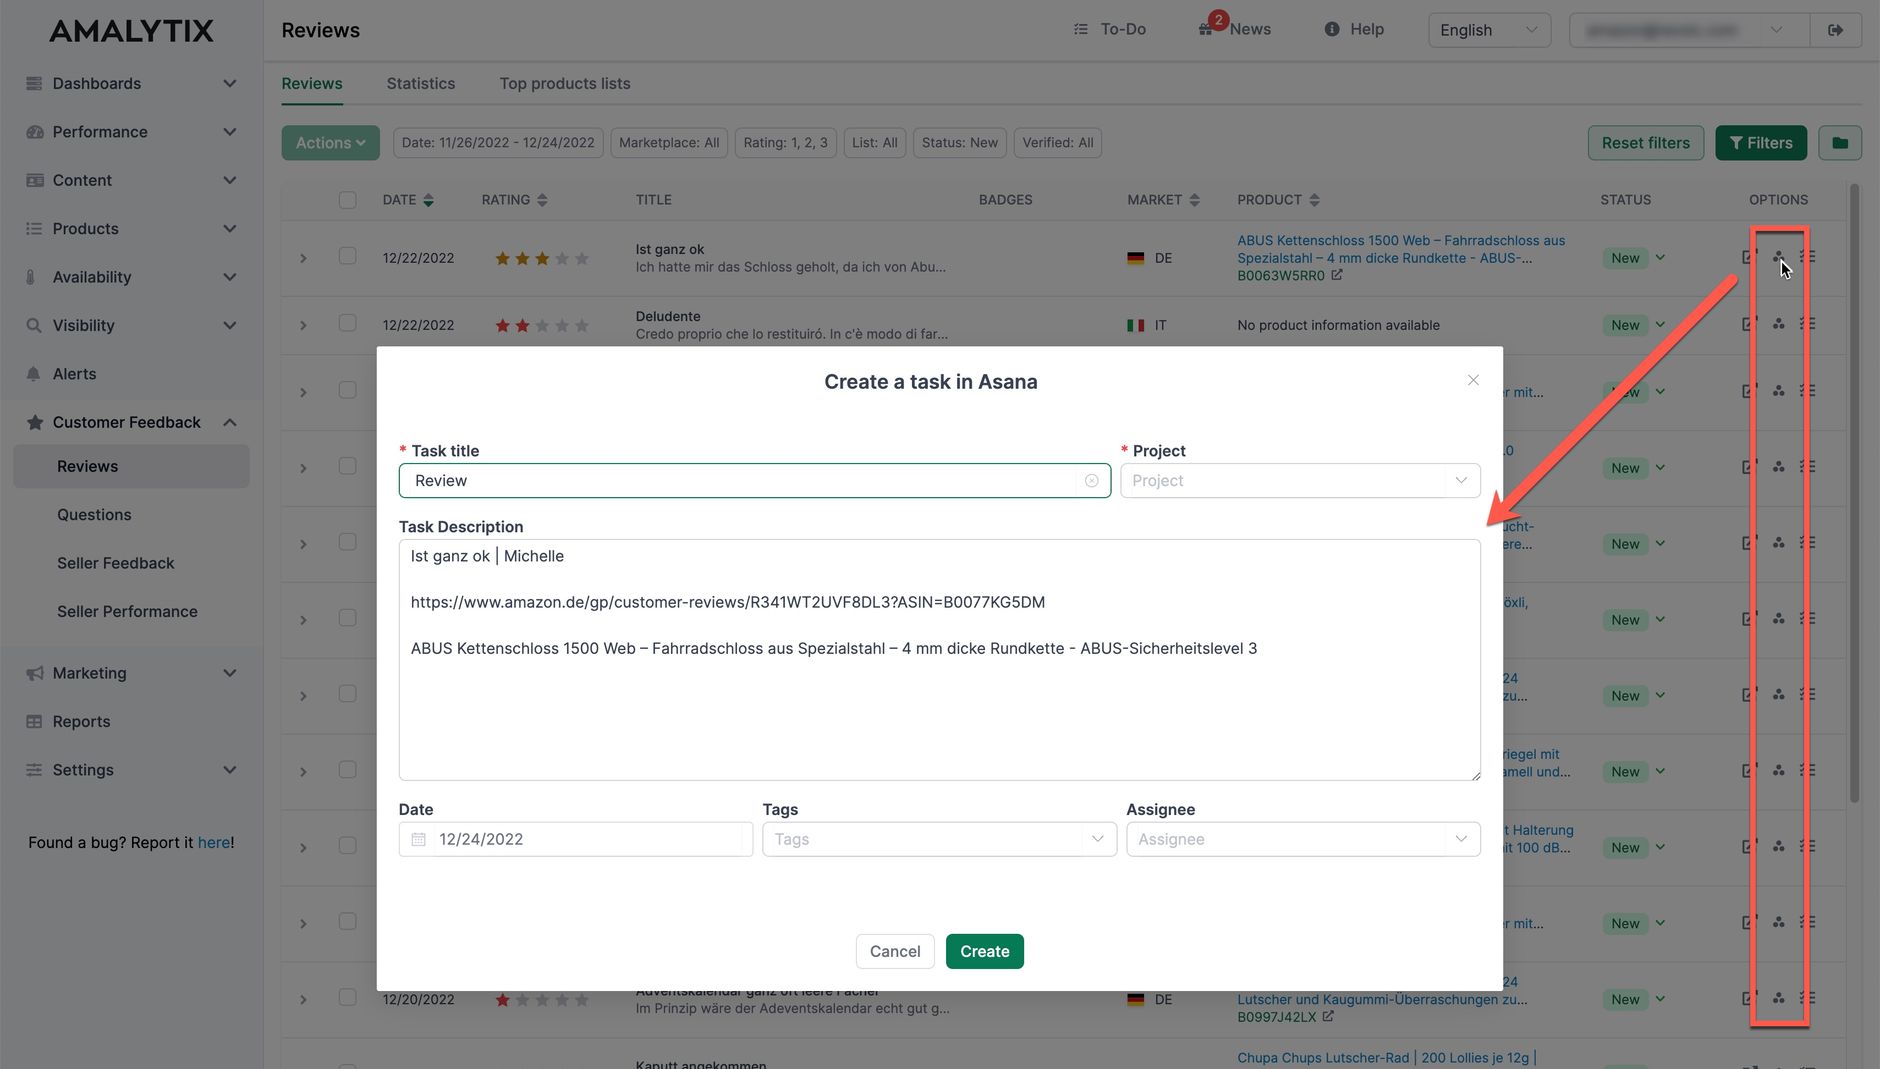Open status dropdown of the 'Ist ganz ok' row
This screenshot has height=1069, width=1880.
click(x=1660, y=257)
